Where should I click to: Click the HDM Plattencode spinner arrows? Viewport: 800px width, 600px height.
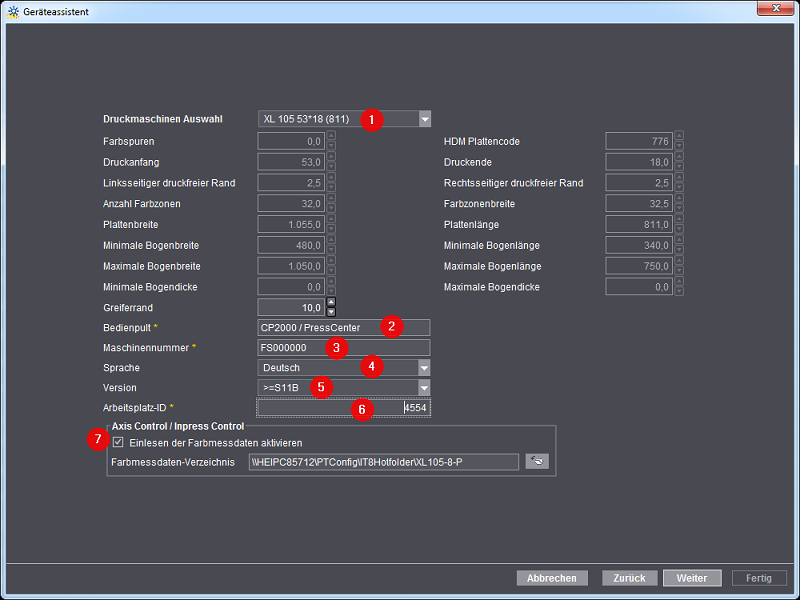point(679,141)
